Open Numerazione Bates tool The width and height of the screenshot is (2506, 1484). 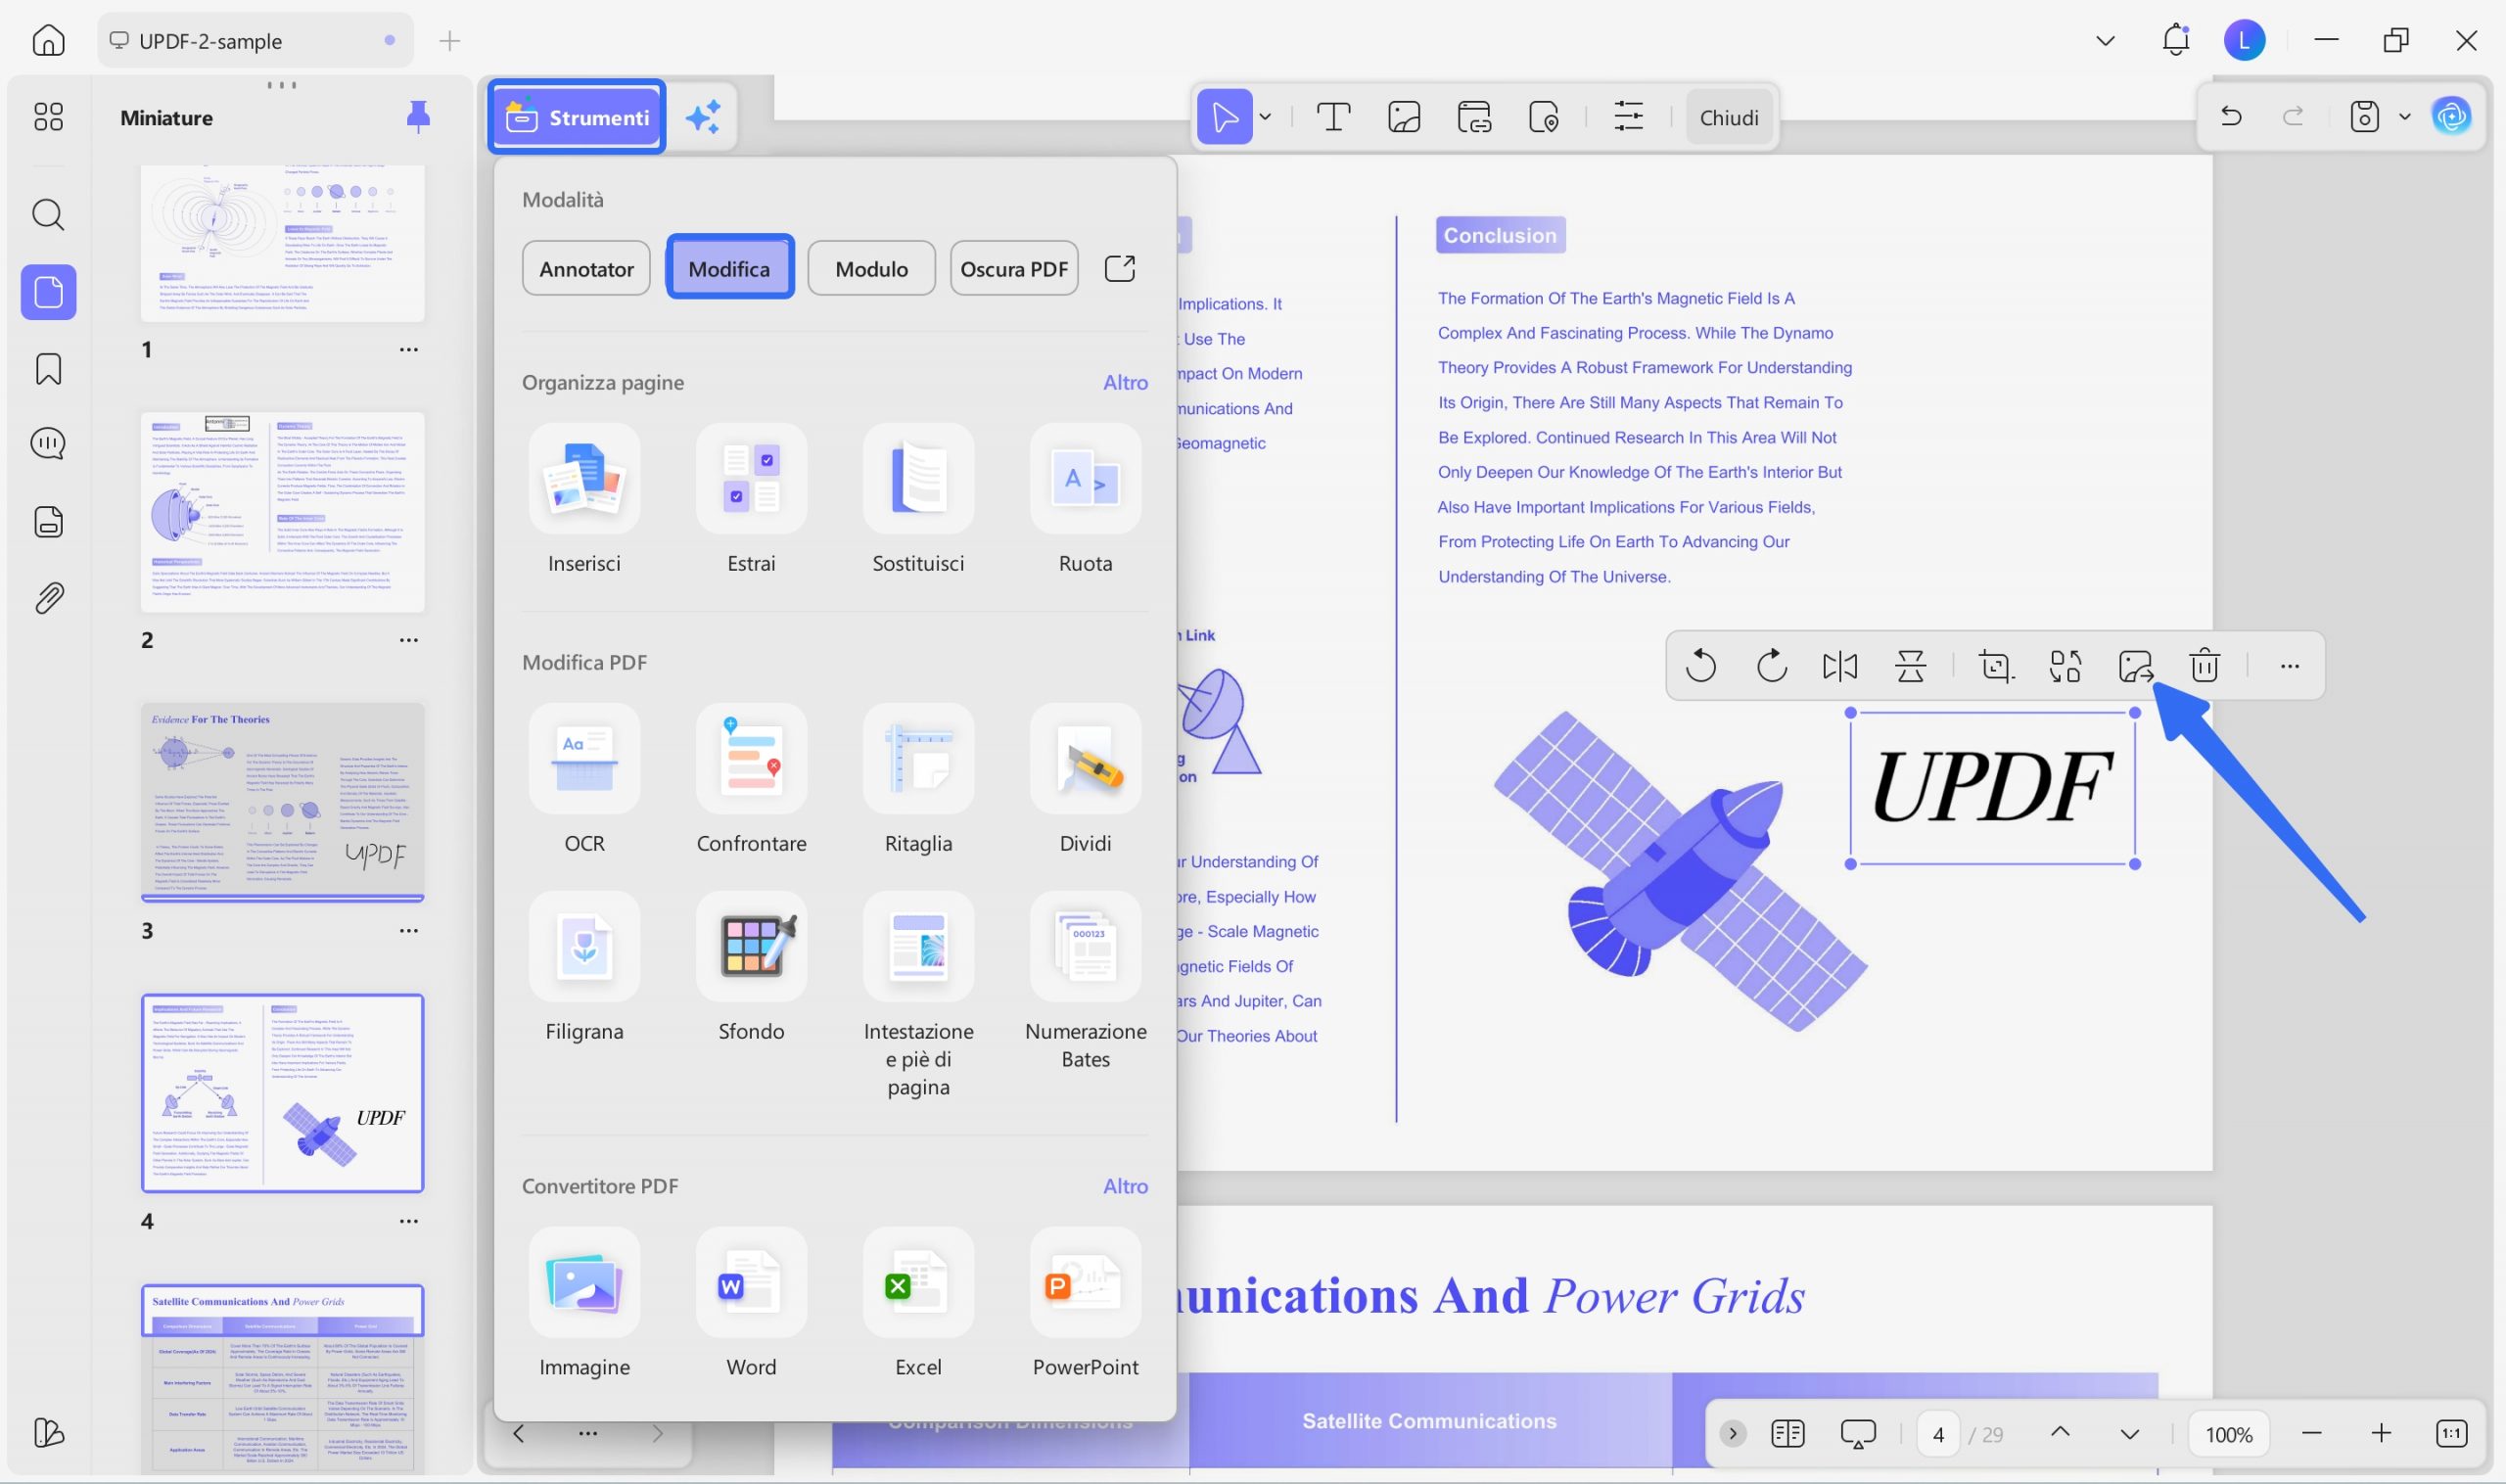(1085, 980)
